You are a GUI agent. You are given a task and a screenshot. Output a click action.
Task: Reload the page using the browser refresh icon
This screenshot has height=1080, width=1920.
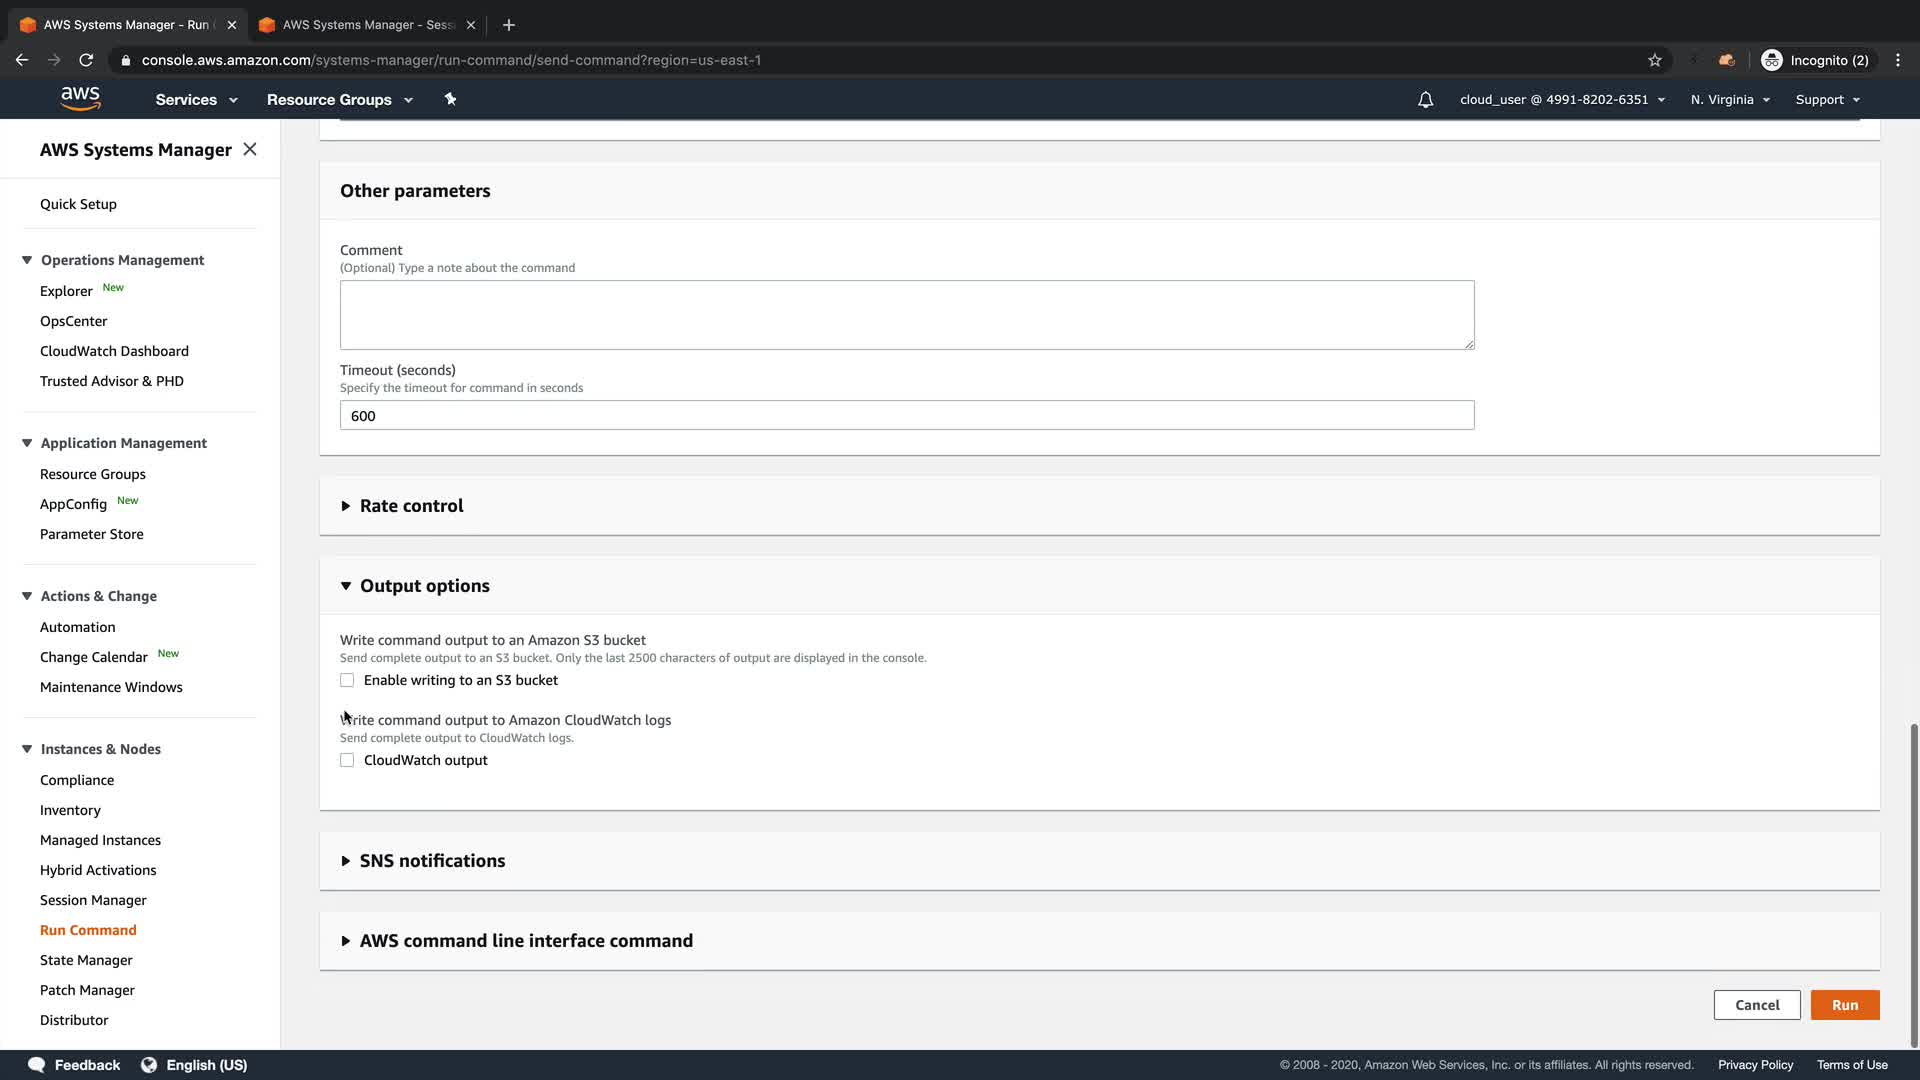86,60
